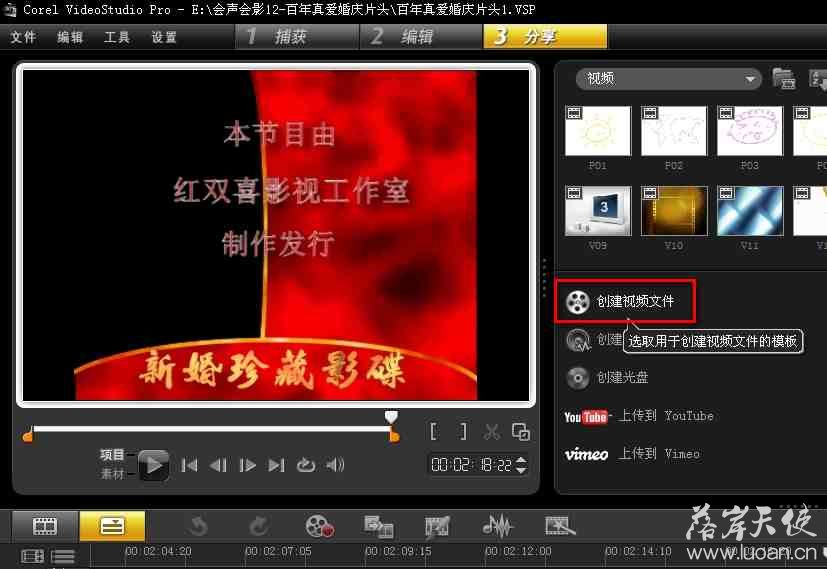Click the scissors split clip icon
The image size is (827, 569).
[x=491, y=432]
